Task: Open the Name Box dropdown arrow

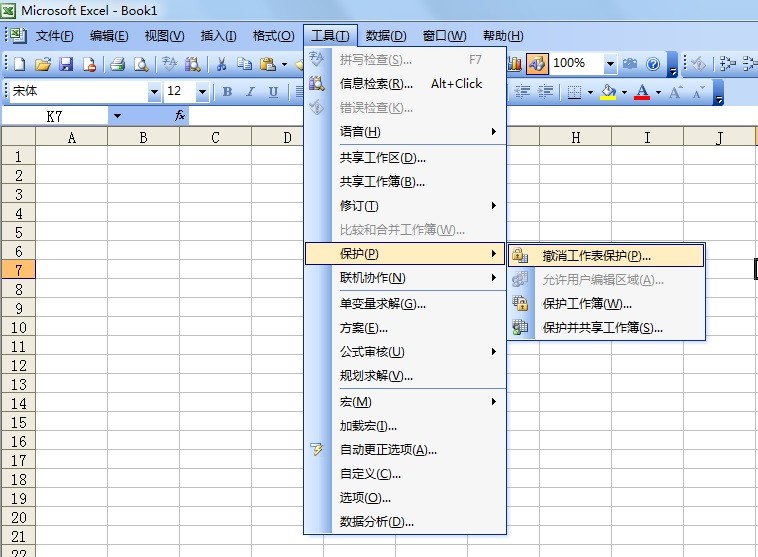Action: [x=117, y=116]
